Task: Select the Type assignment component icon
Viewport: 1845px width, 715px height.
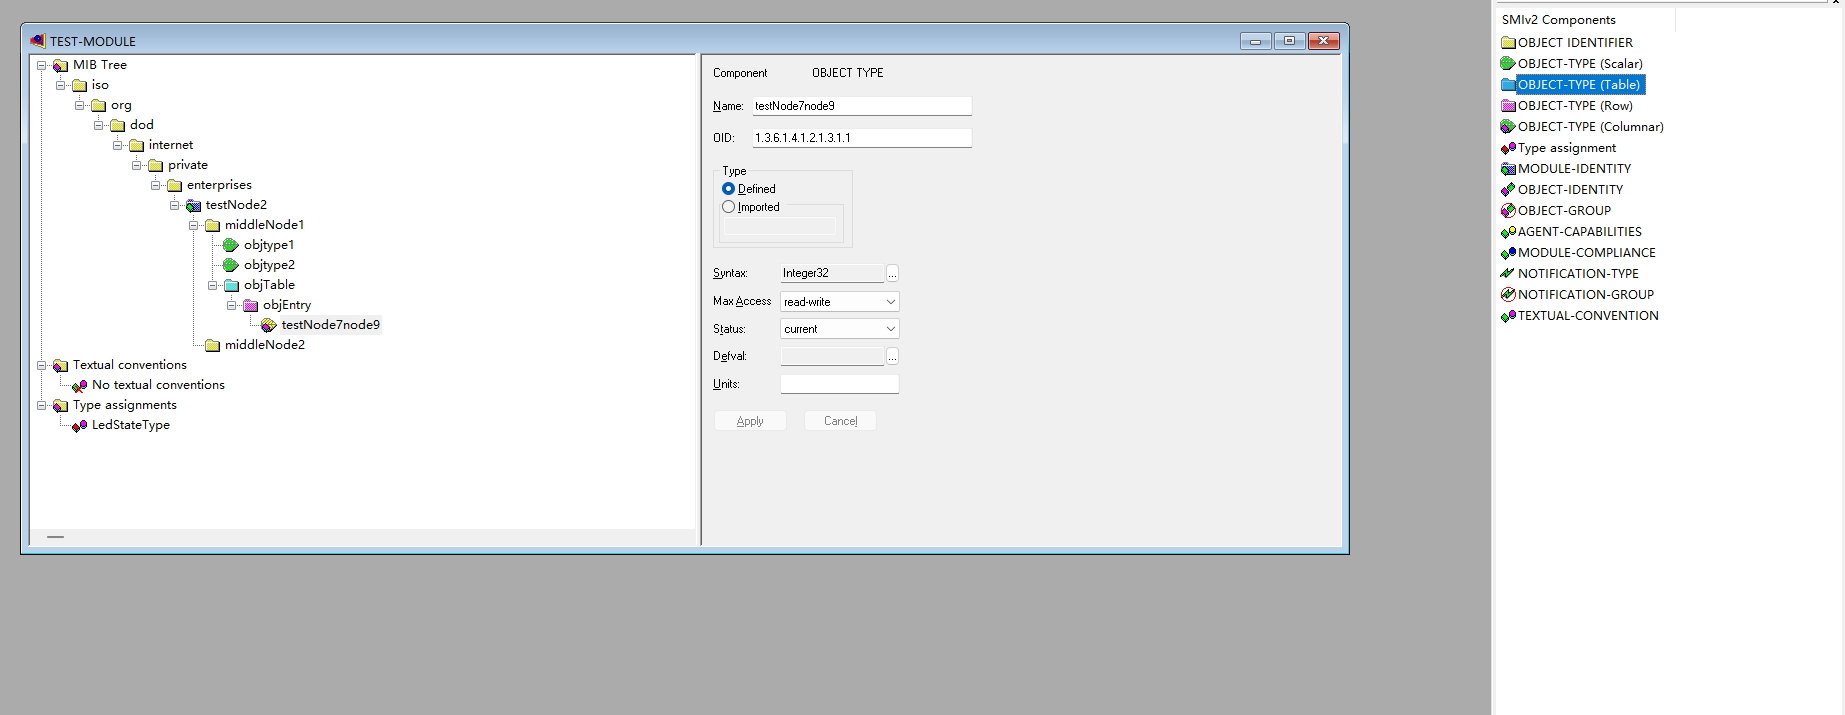Action: pos(1508,148)
